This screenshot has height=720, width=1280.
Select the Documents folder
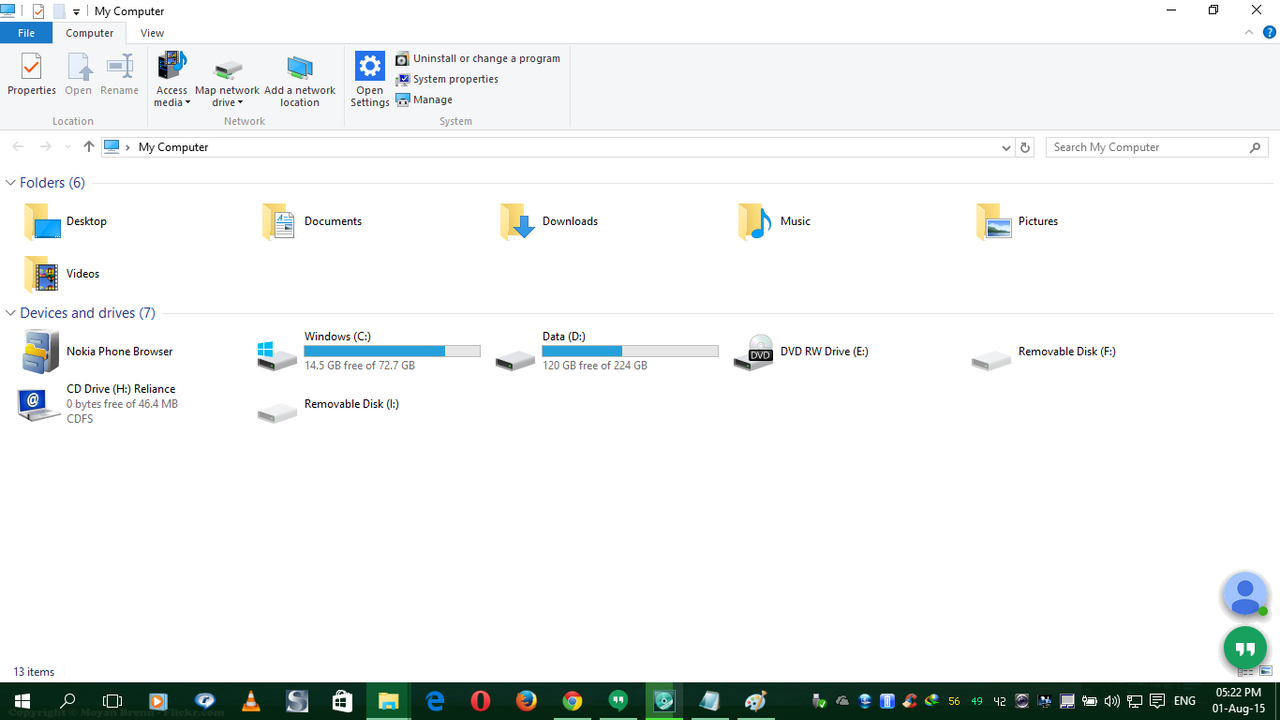[311, 221]
